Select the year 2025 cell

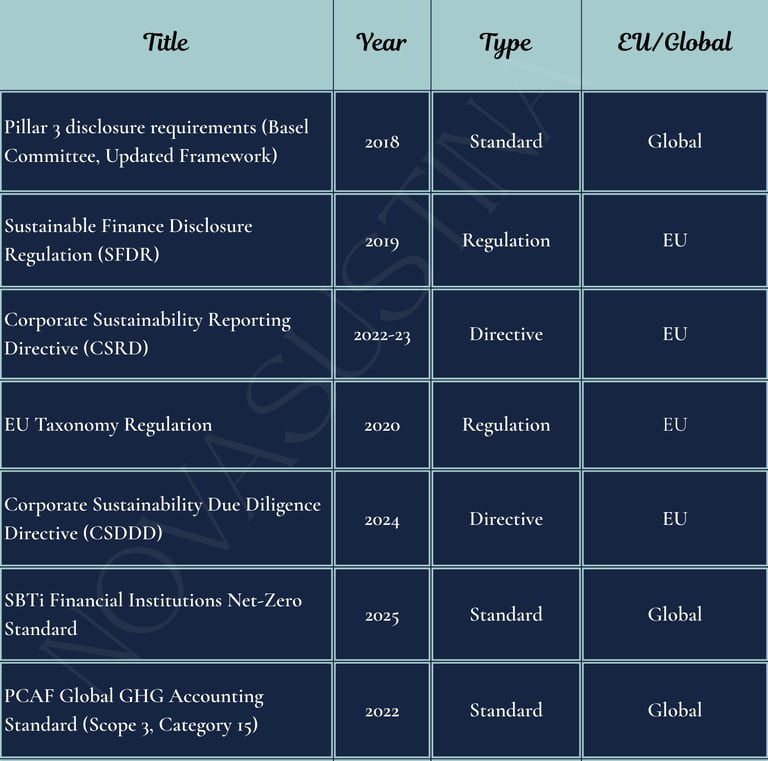tap(382, 615)
